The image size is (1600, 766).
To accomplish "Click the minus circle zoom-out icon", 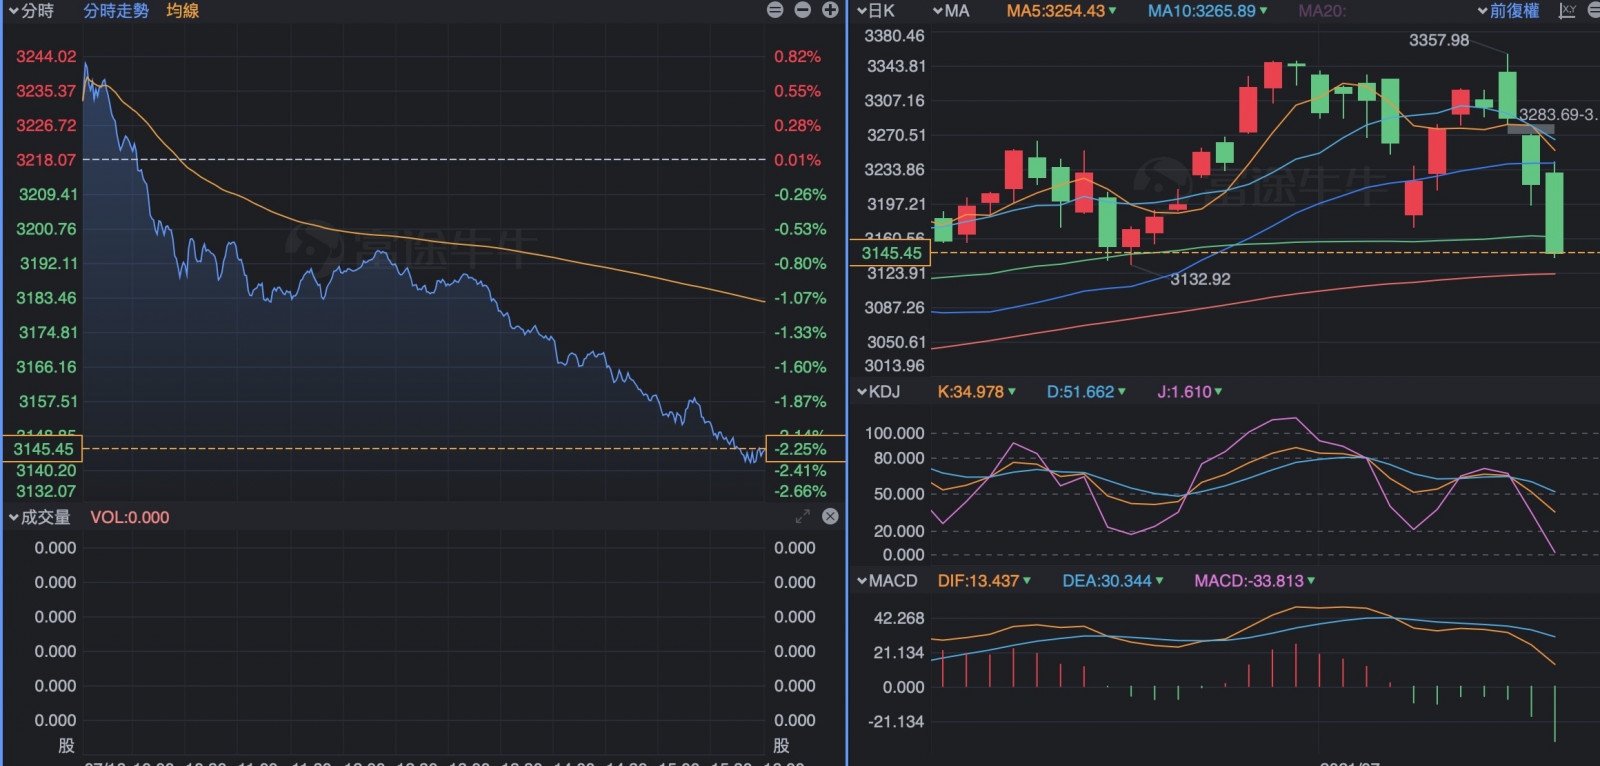I will (802, 10).
